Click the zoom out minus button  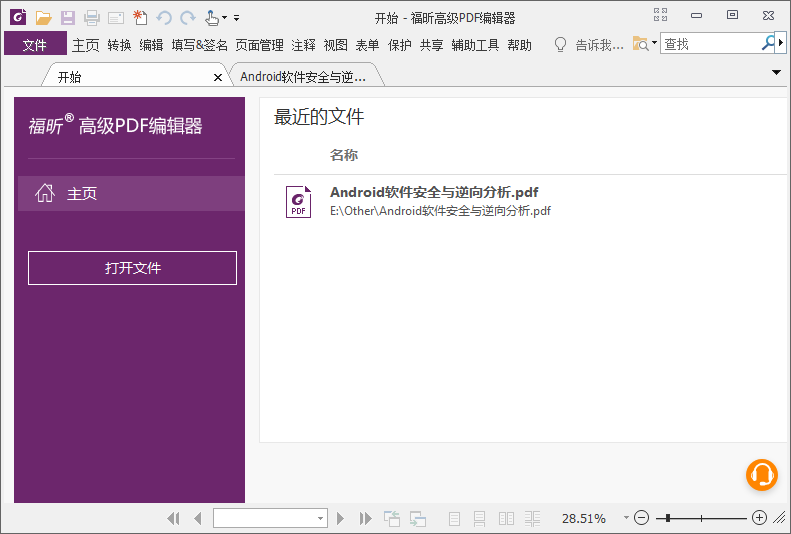click(x=642, y=518)
